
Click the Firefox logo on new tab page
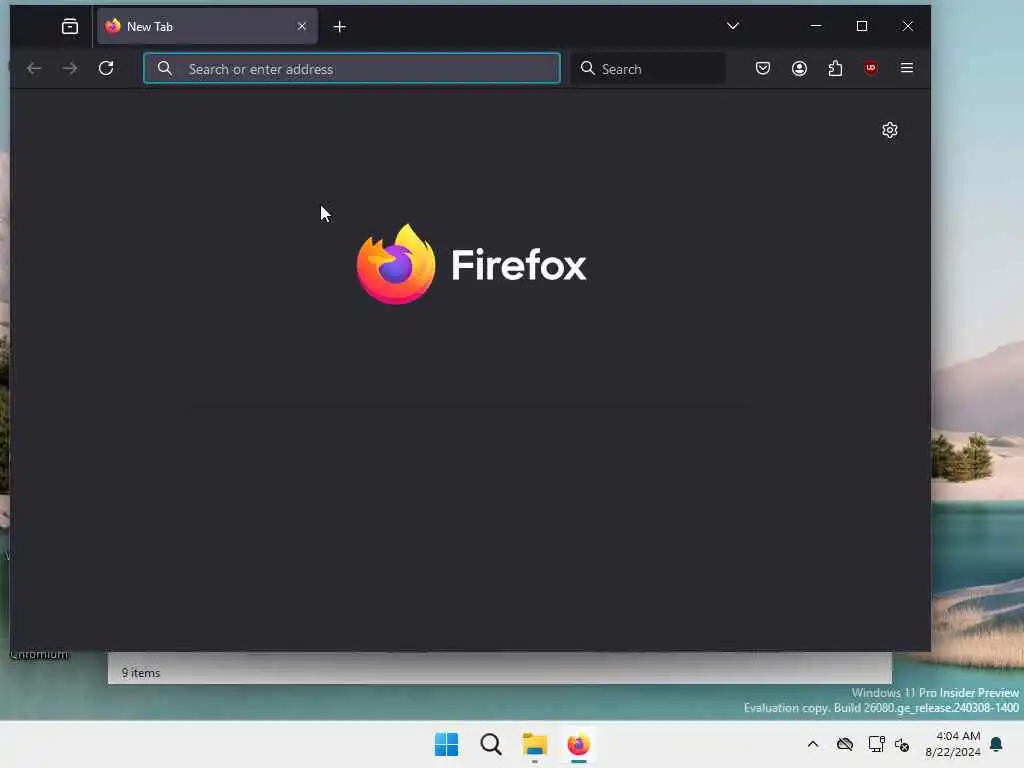(472, 264)
